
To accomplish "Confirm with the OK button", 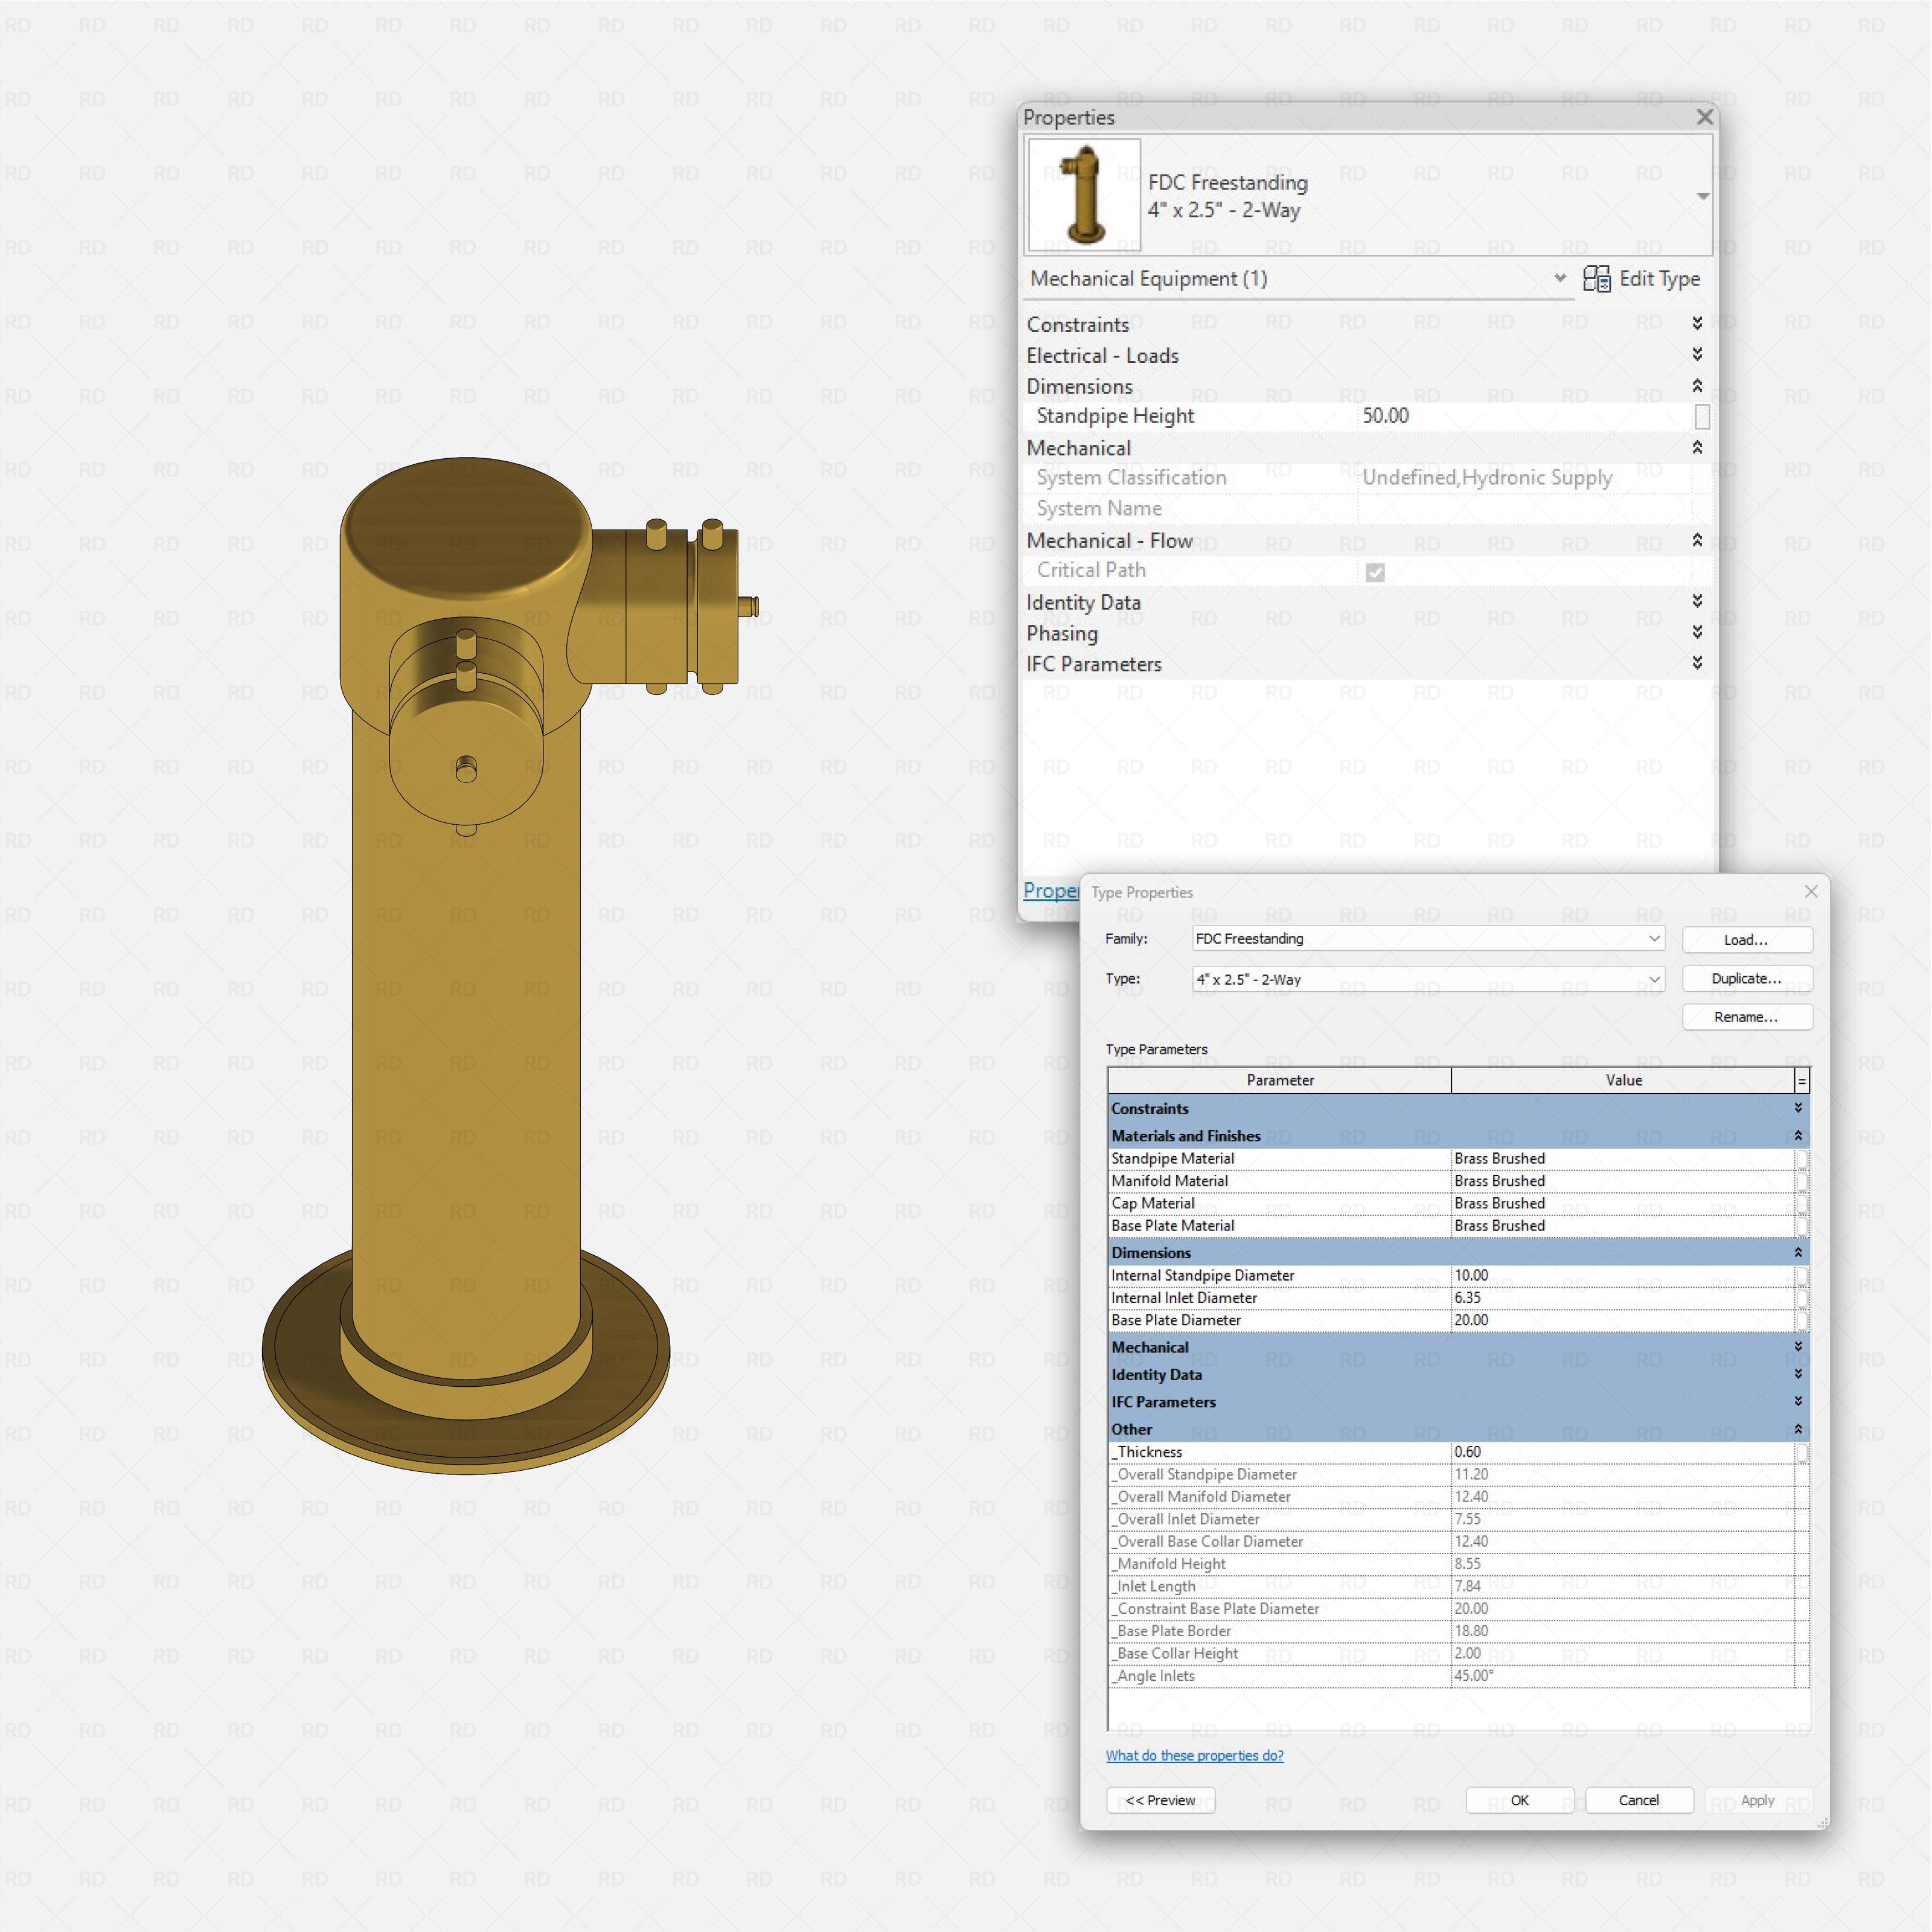I will point(1519,1800).
